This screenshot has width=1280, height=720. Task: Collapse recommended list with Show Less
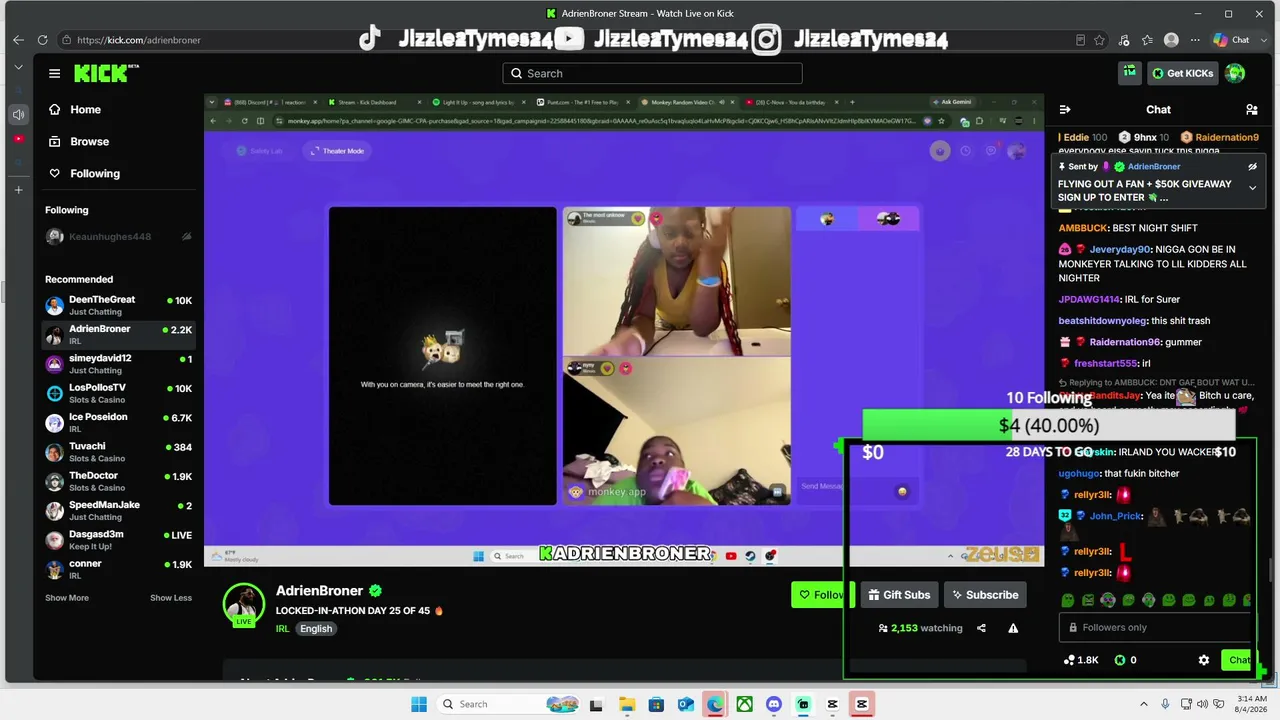tap(171, 598)
